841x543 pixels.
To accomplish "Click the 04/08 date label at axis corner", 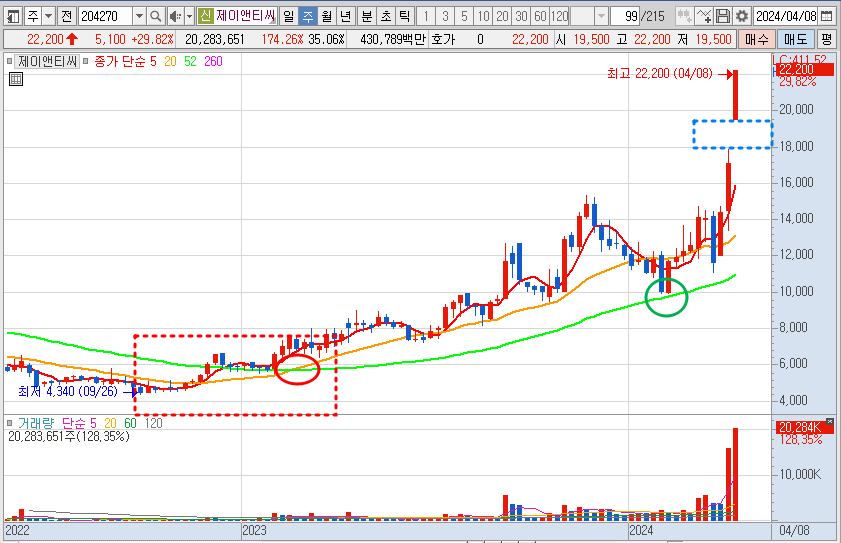I will click(794, 531).
